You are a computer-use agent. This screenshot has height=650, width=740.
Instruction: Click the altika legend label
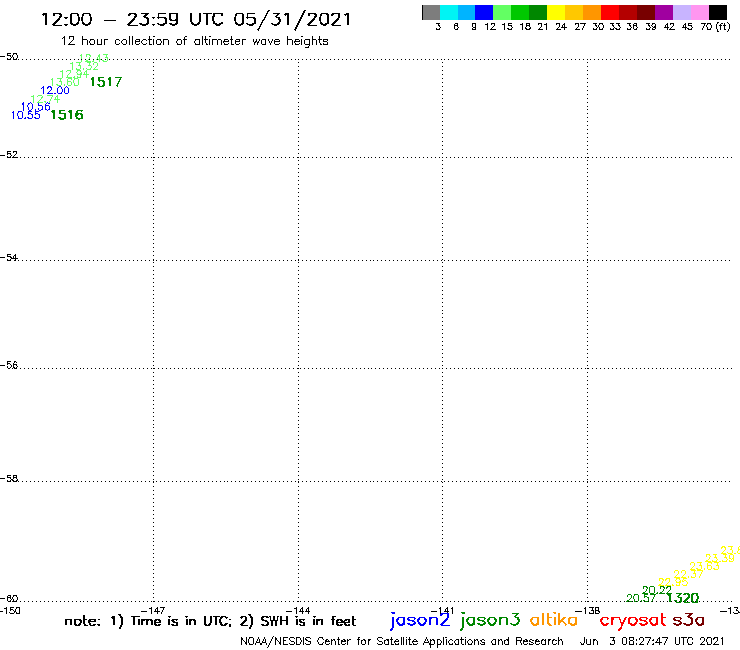(554, 619)
